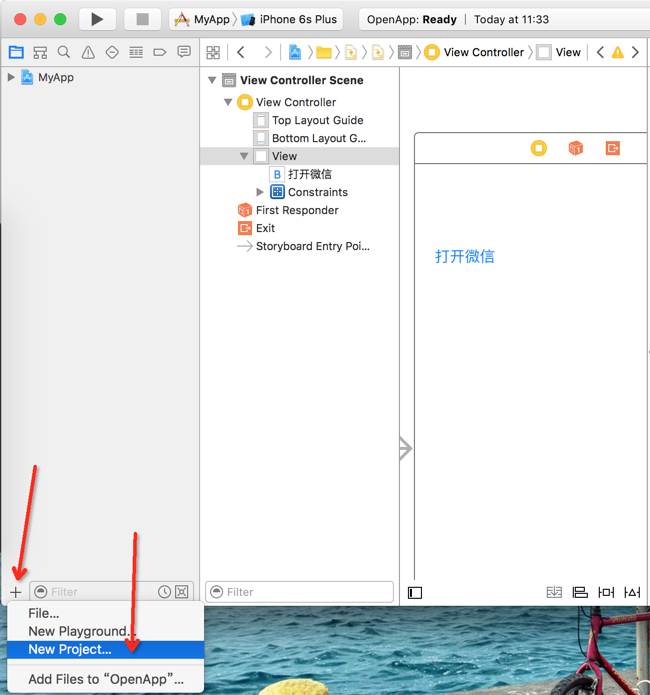Open Resolve Auto Layout Issues menu

[x=632, y=592]
